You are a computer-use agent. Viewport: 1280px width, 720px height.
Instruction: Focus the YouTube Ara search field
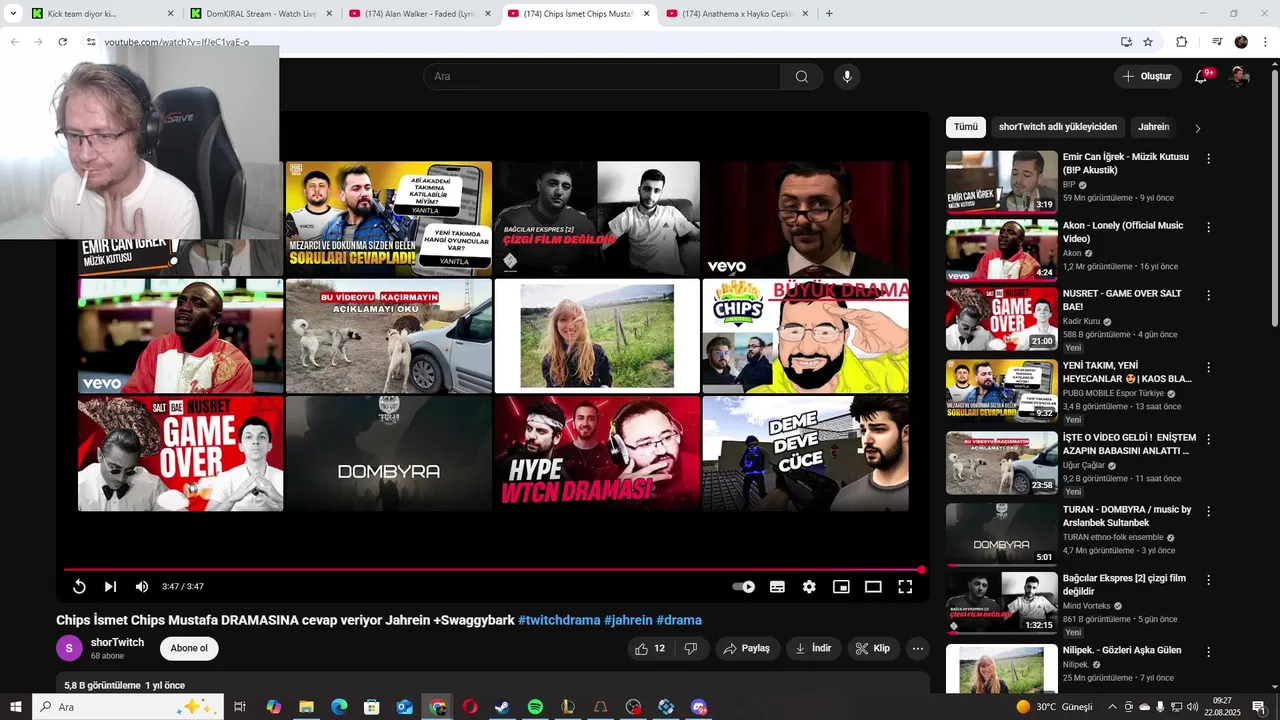pyautogui.click(x=602, y=77)
